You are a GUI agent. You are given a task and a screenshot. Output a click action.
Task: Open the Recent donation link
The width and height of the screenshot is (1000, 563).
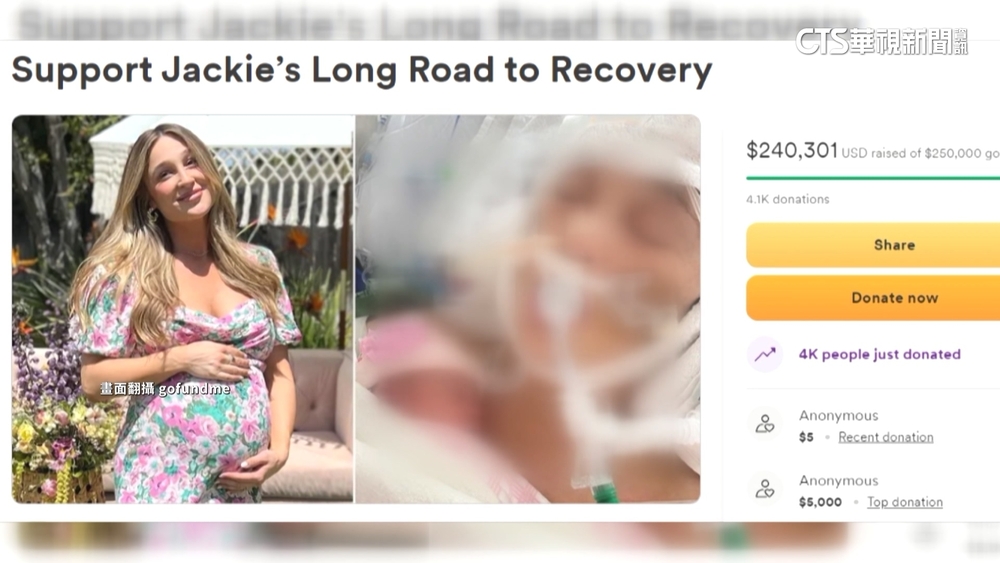tap(885, 437)
